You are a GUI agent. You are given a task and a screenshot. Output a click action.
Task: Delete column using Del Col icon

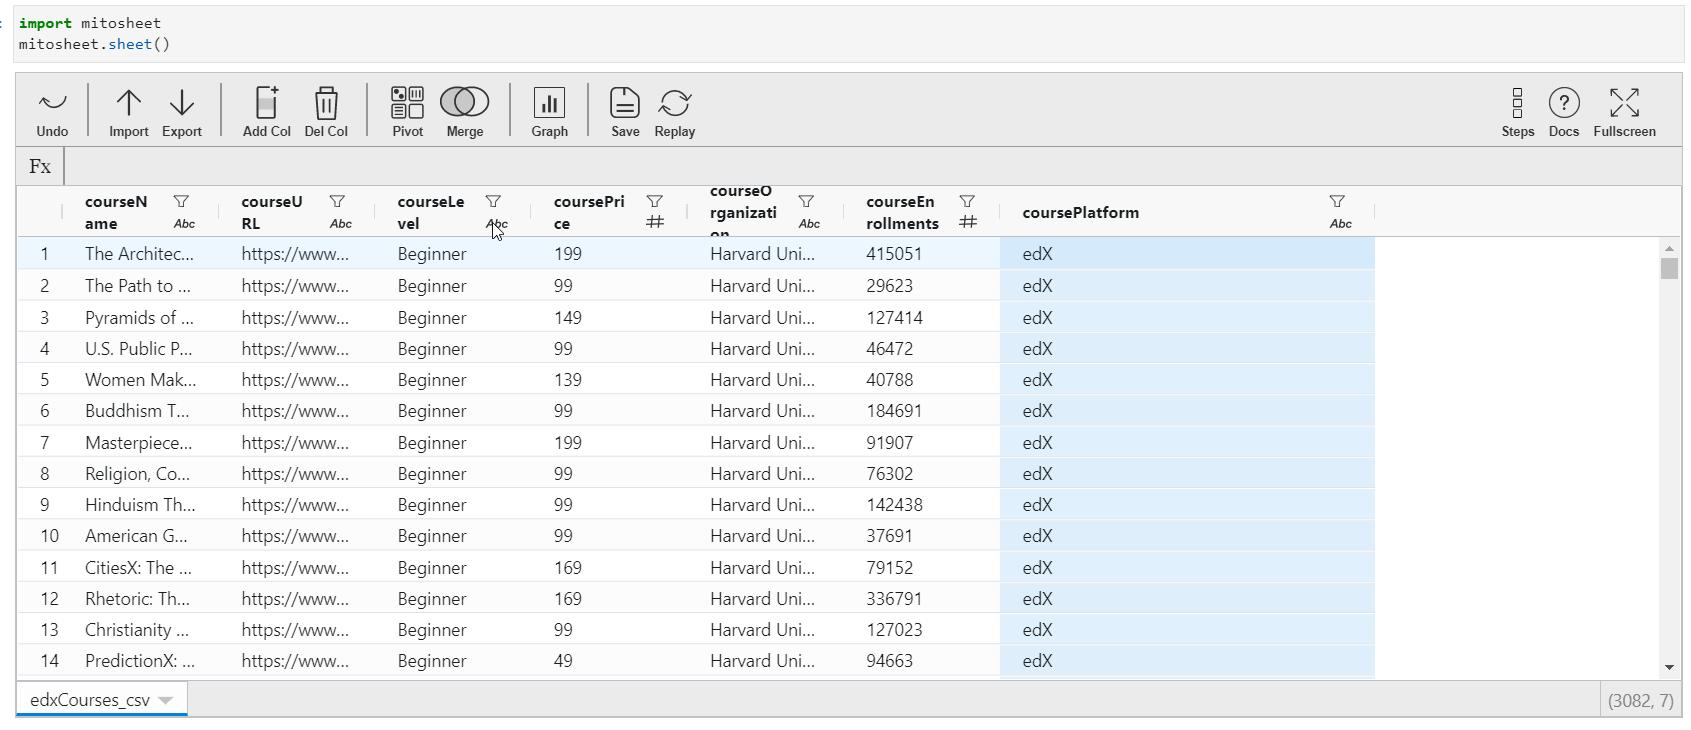tap(326, 111)
